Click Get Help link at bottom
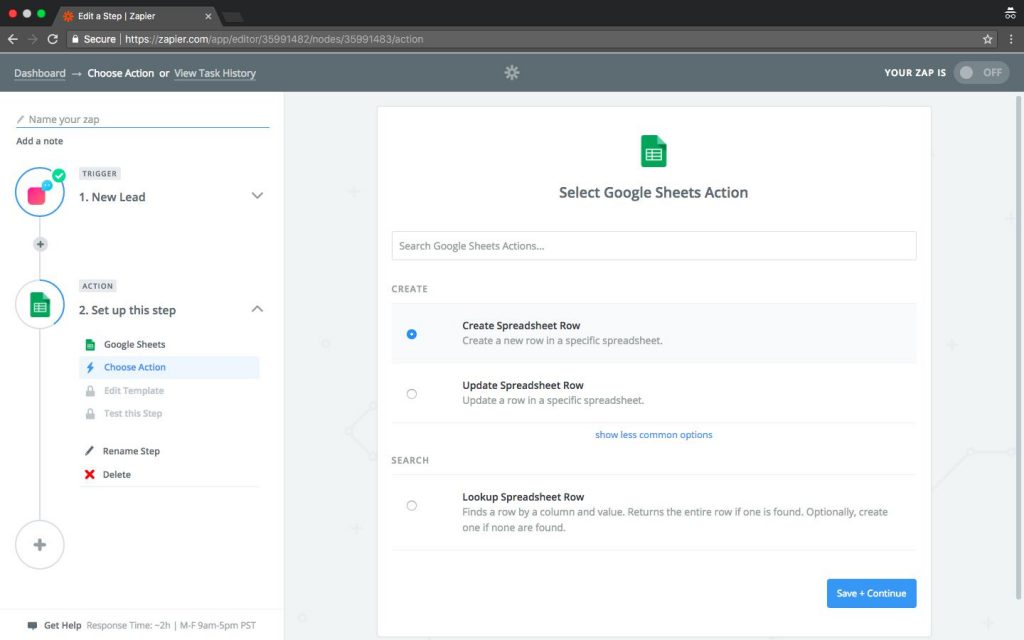Viewport: 1024px width, 640px height. 63,626
